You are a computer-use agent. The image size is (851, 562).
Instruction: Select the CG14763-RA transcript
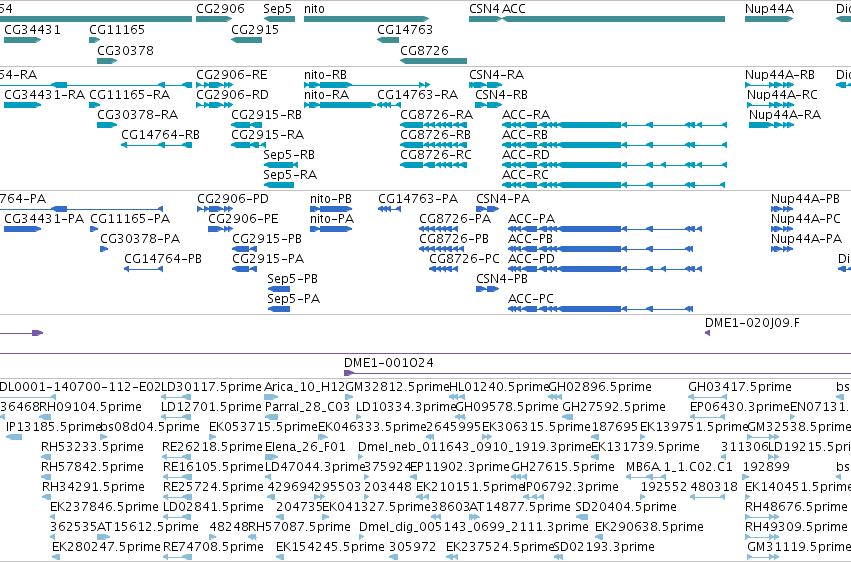click(x=389, y=105)
